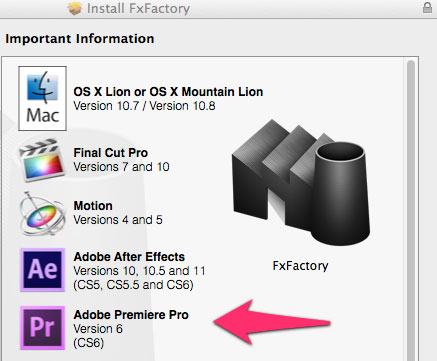Click the Mac Finder icon
The height and width of the screenshot is (361, 437).
[42, 98]
